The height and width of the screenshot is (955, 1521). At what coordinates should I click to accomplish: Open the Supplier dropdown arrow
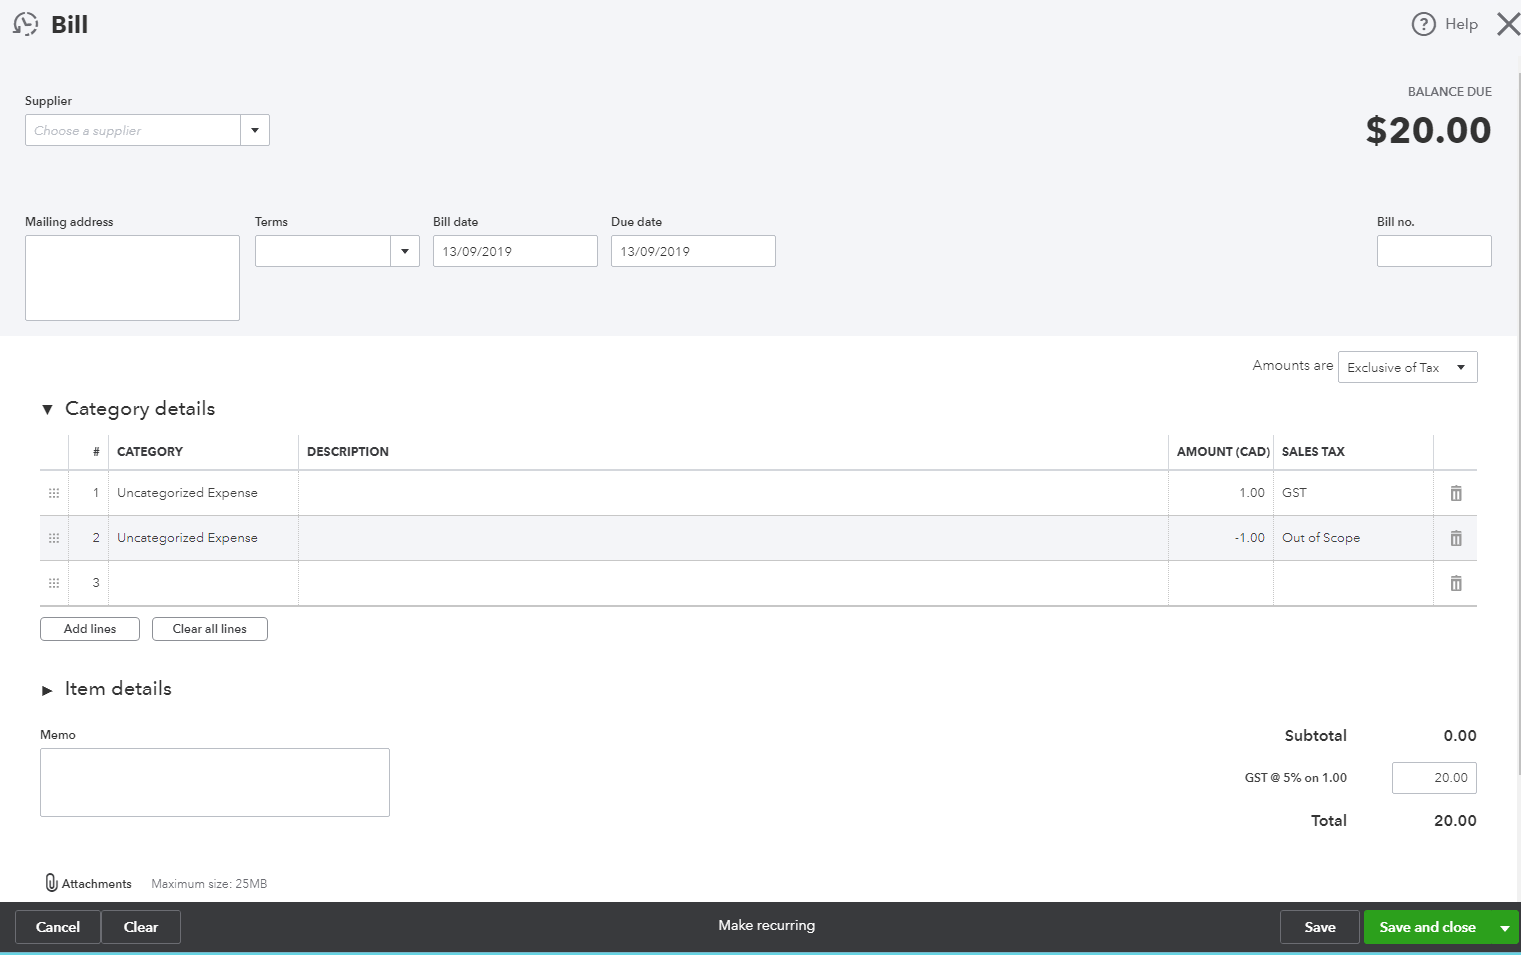(255, 130)
